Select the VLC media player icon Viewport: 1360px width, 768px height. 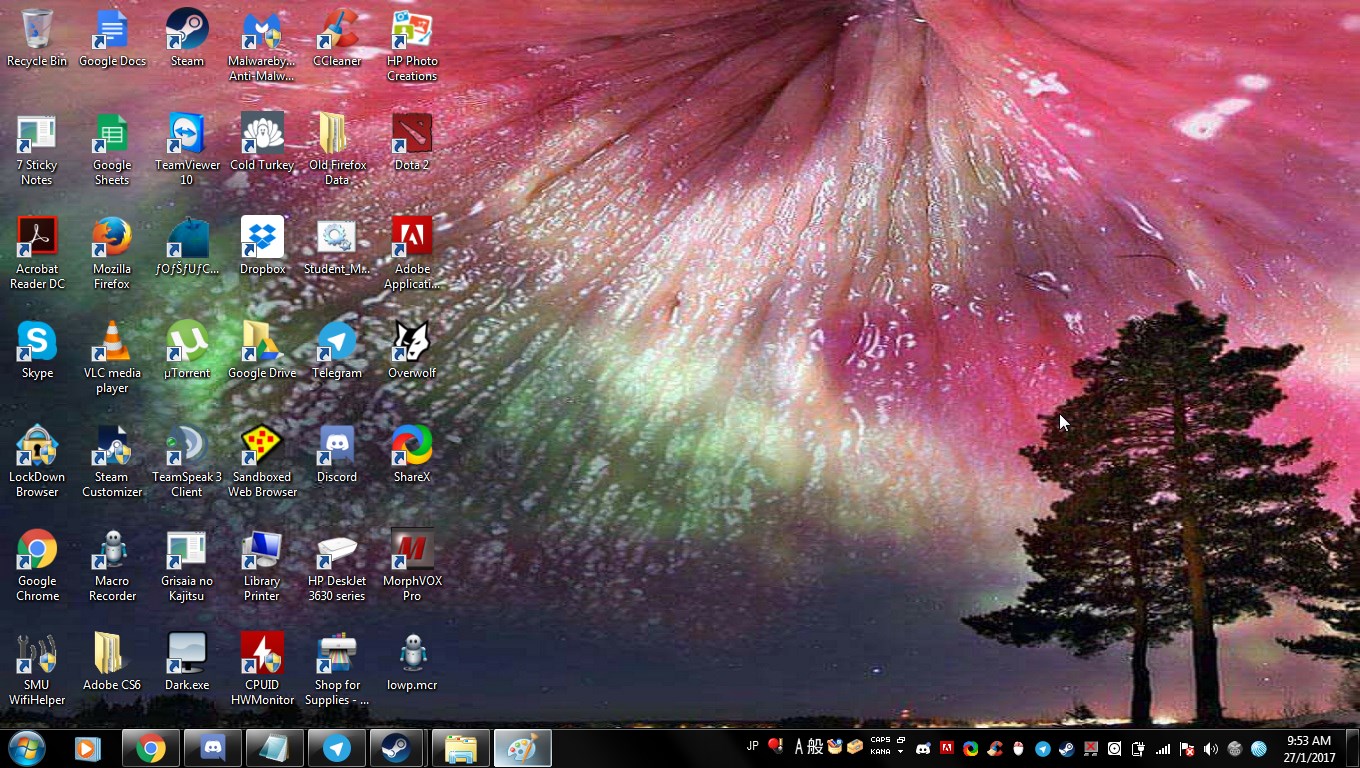(x=112, y=358)
